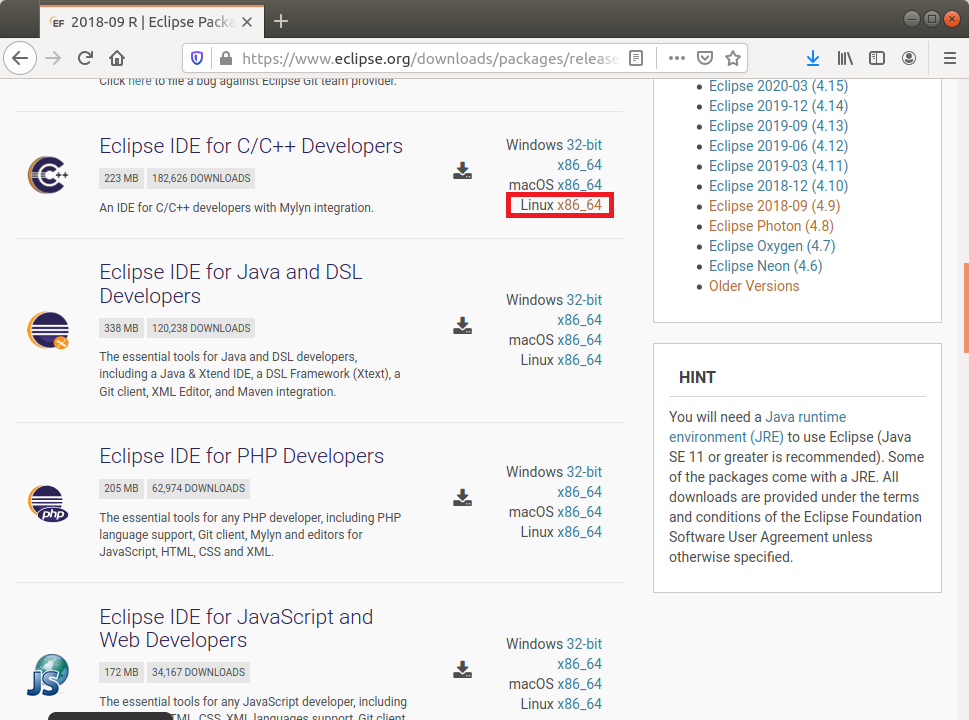Screen dimensions: 969x720
Task: Bookmark this page with the star
Action: [733, 58]
